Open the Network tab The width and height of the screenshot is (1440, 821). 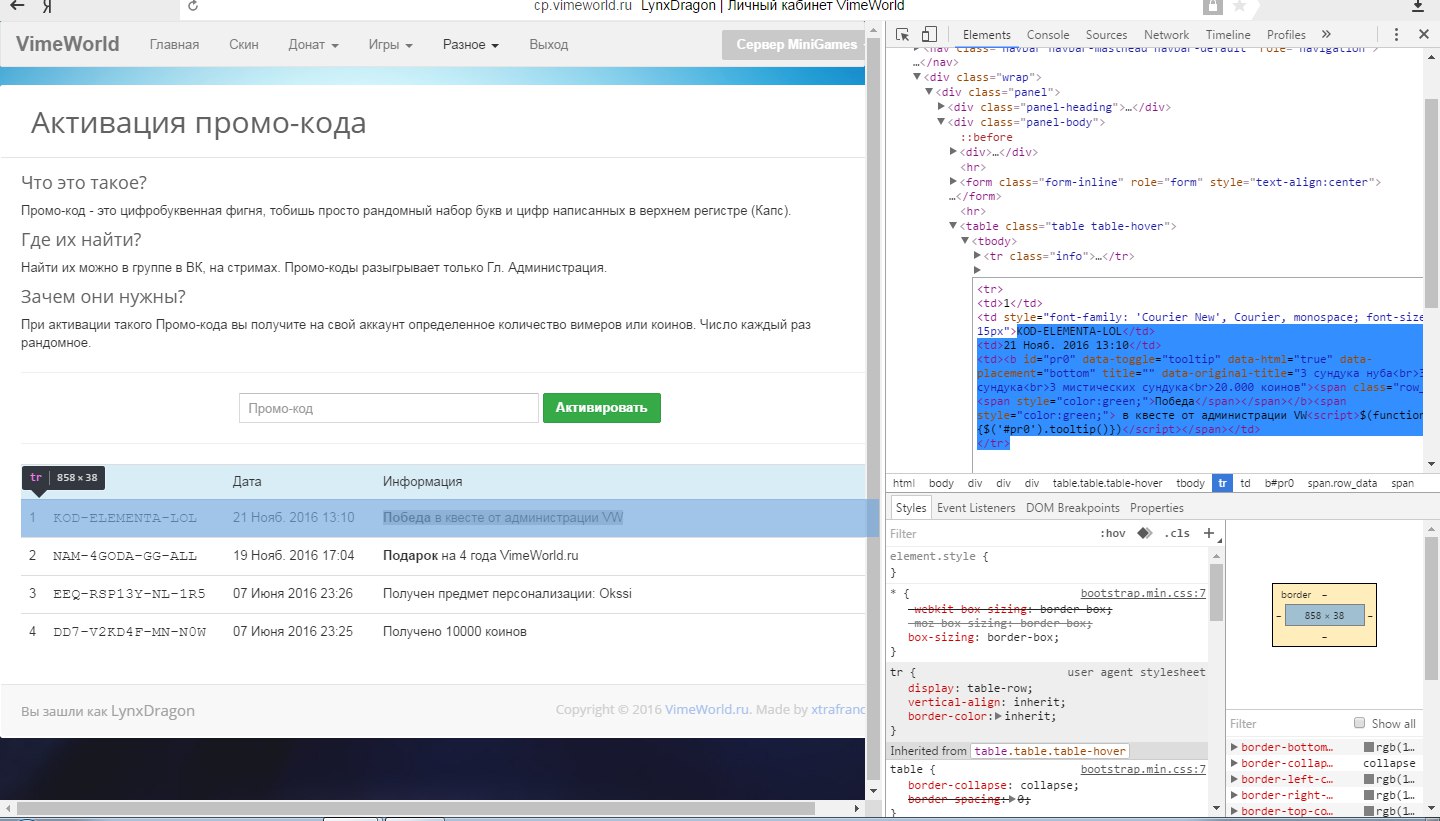click(x=1166, y=34)
